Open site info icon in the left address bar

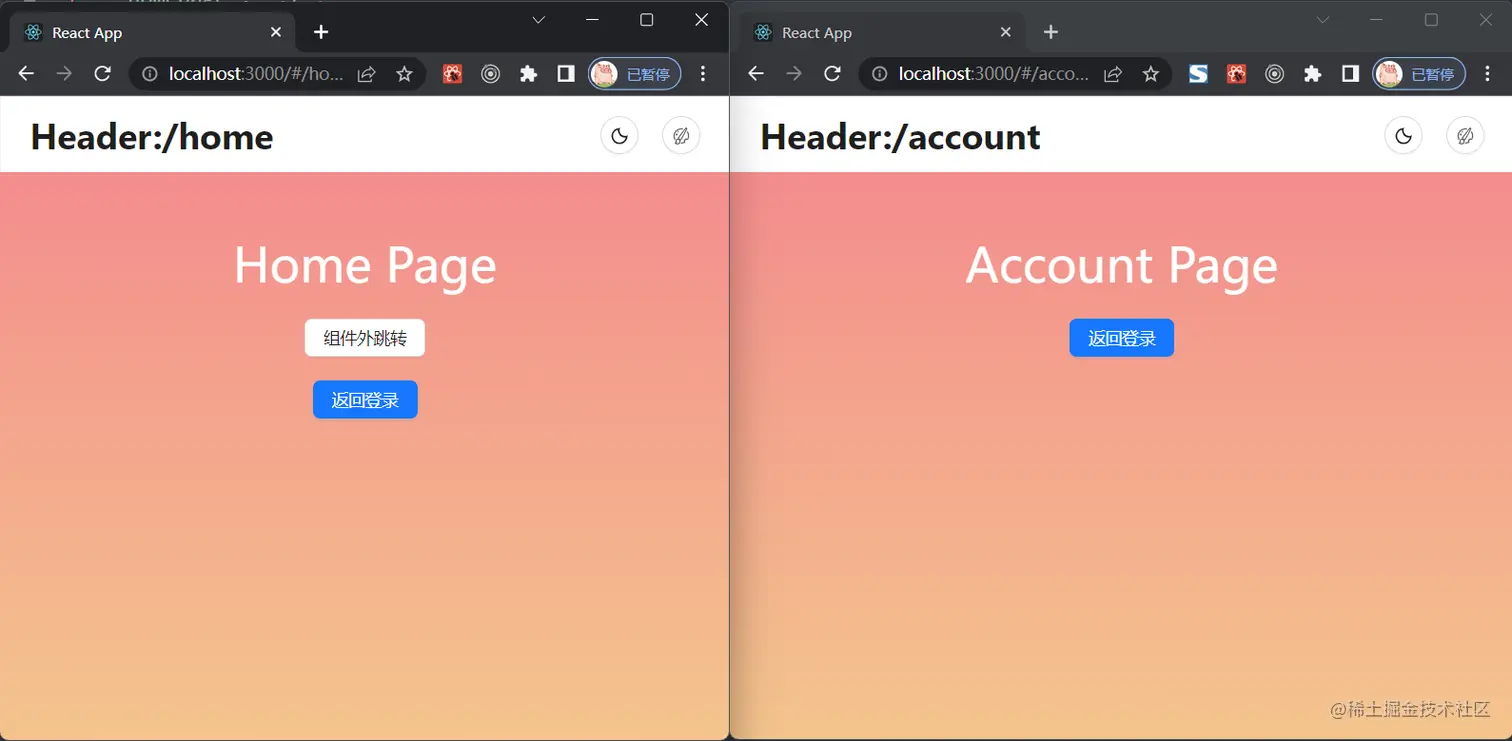coord(150,74)
